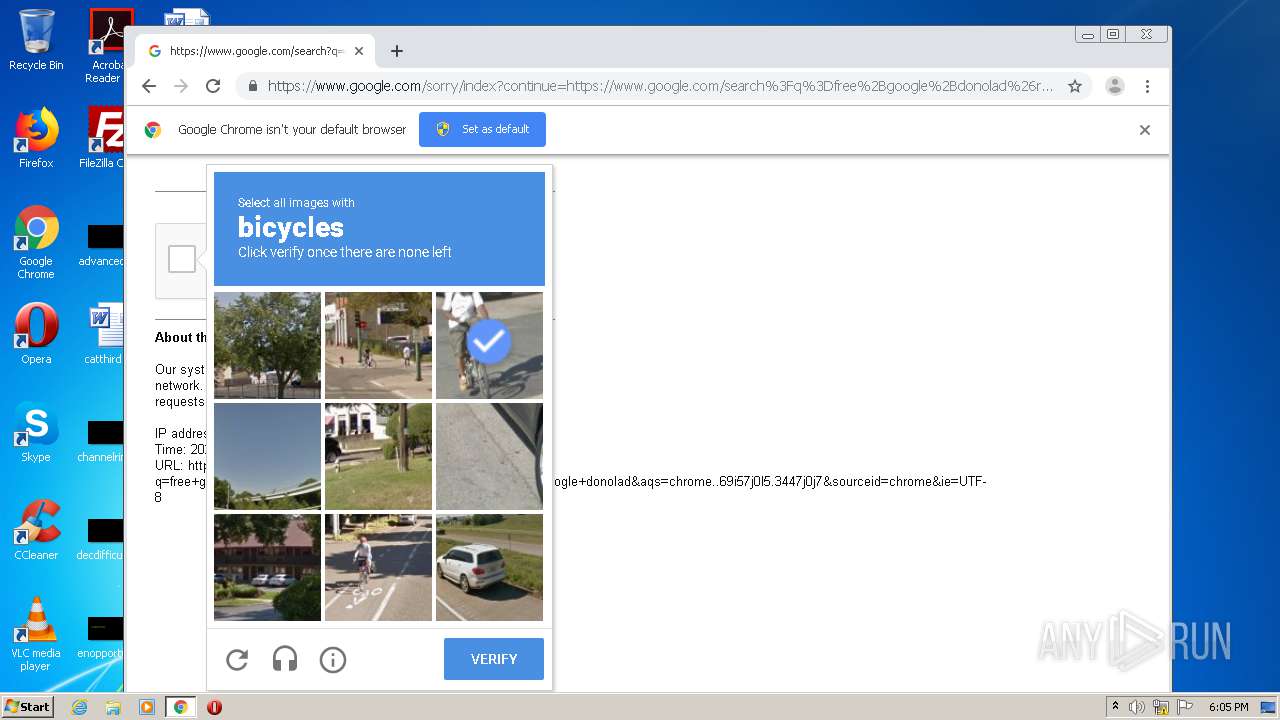This screenshot has width=1280, height=720.
Task: Select the cyclist on bike lane tile
Action: 378,567
